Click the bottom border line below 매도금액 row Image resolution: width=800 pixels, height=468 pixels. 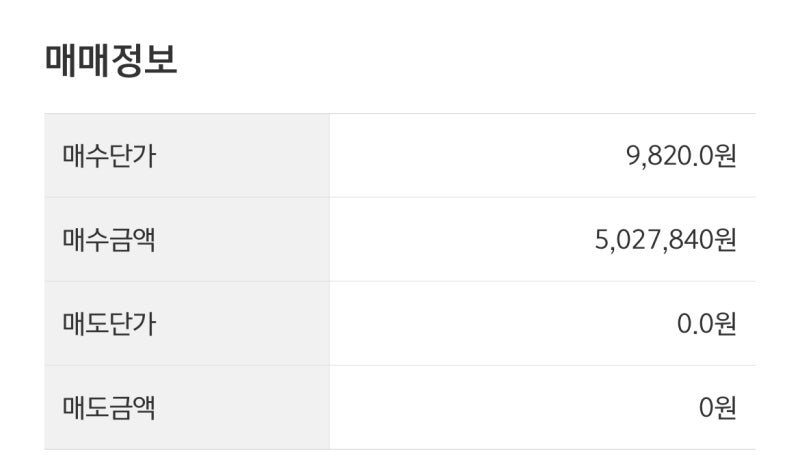(400, 450)
